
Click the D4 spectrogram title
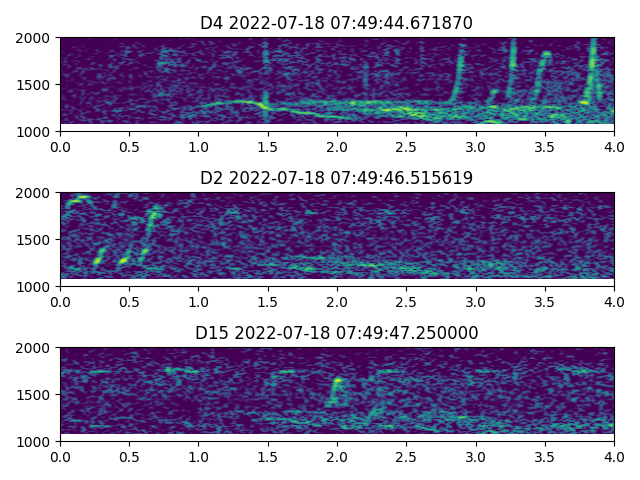pyautogui.click(x=336, y=23)
